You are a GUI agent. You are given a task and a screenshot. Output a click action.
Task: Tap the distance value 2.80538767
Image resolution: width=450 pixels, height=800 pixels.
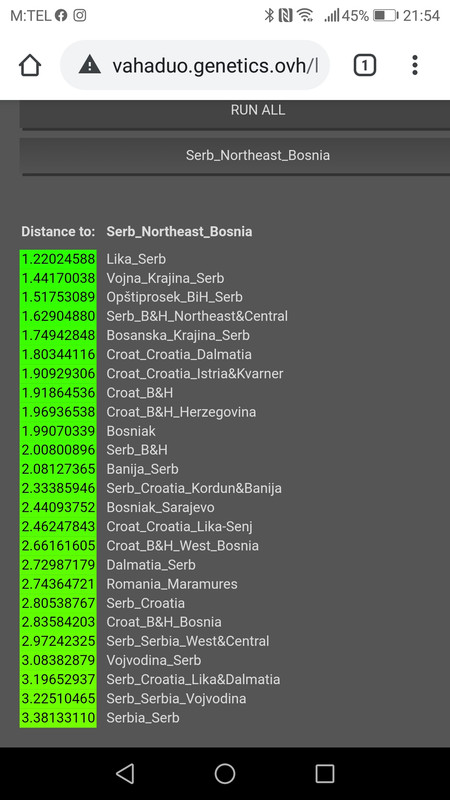coord(58,603)
